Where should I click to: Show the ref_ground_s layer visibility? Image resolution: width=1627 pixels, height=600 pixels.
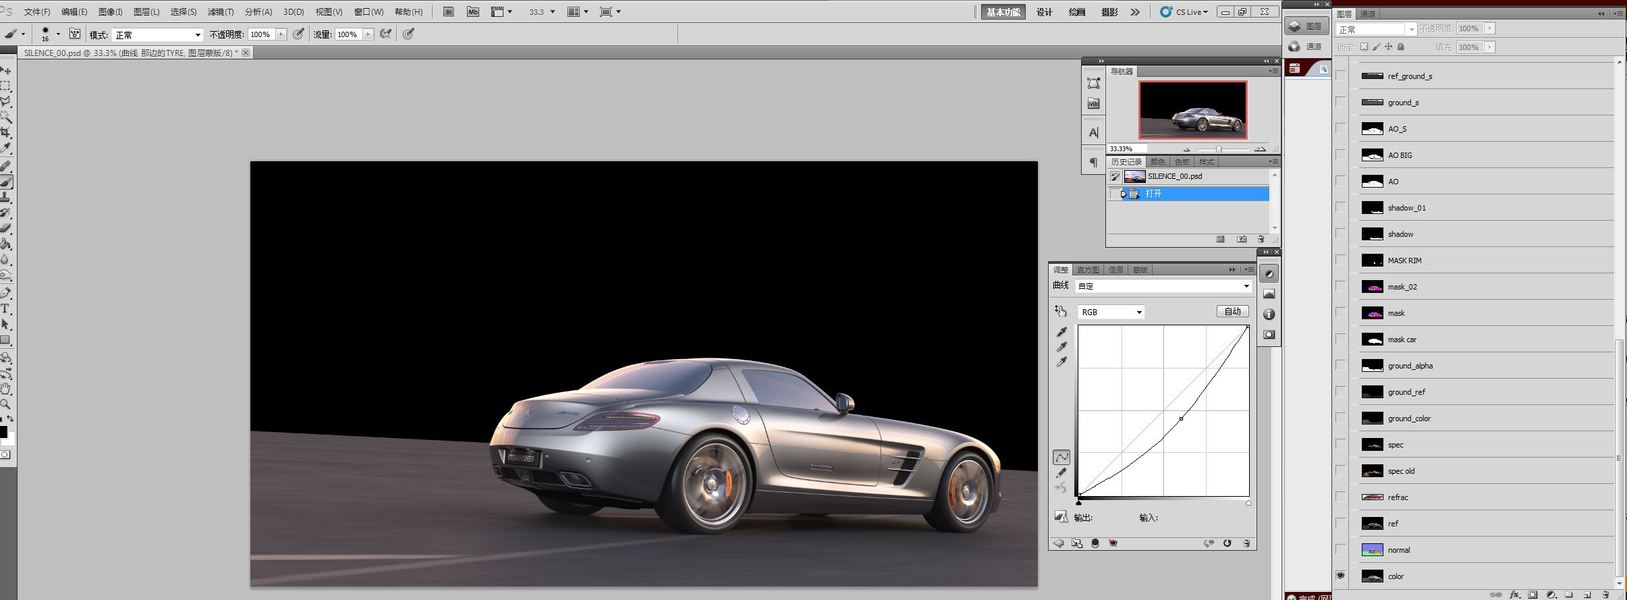click(x=1340, y=76)
